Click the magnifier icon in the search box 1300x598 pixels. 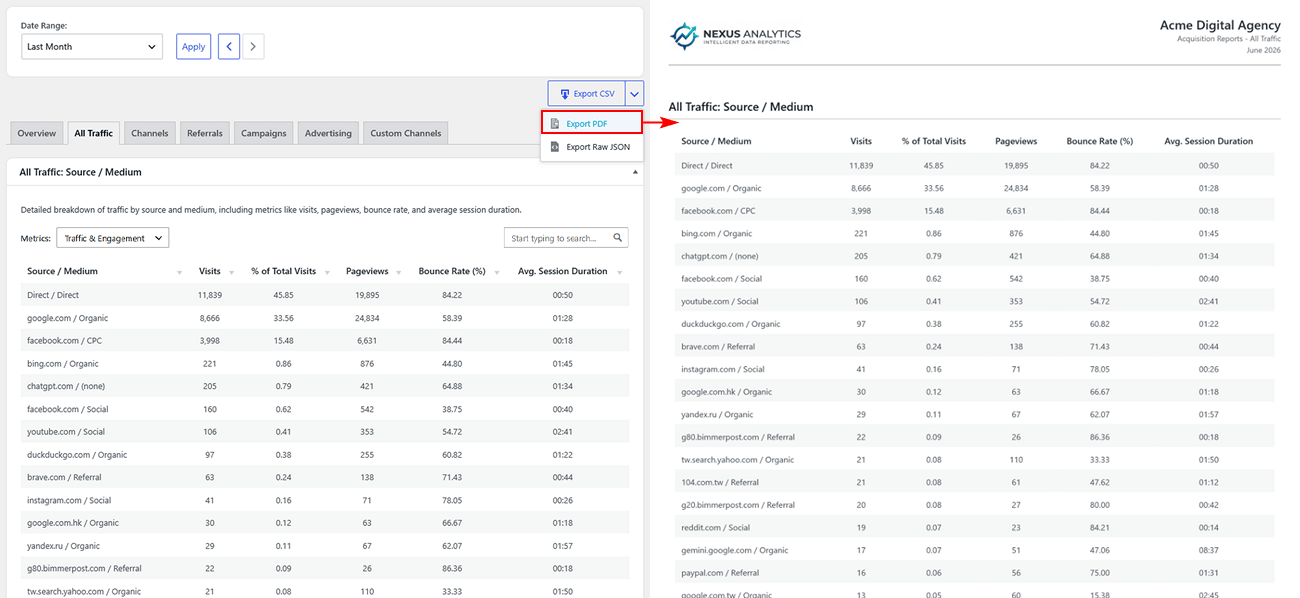pyautogui.click(x=619, y=238)
